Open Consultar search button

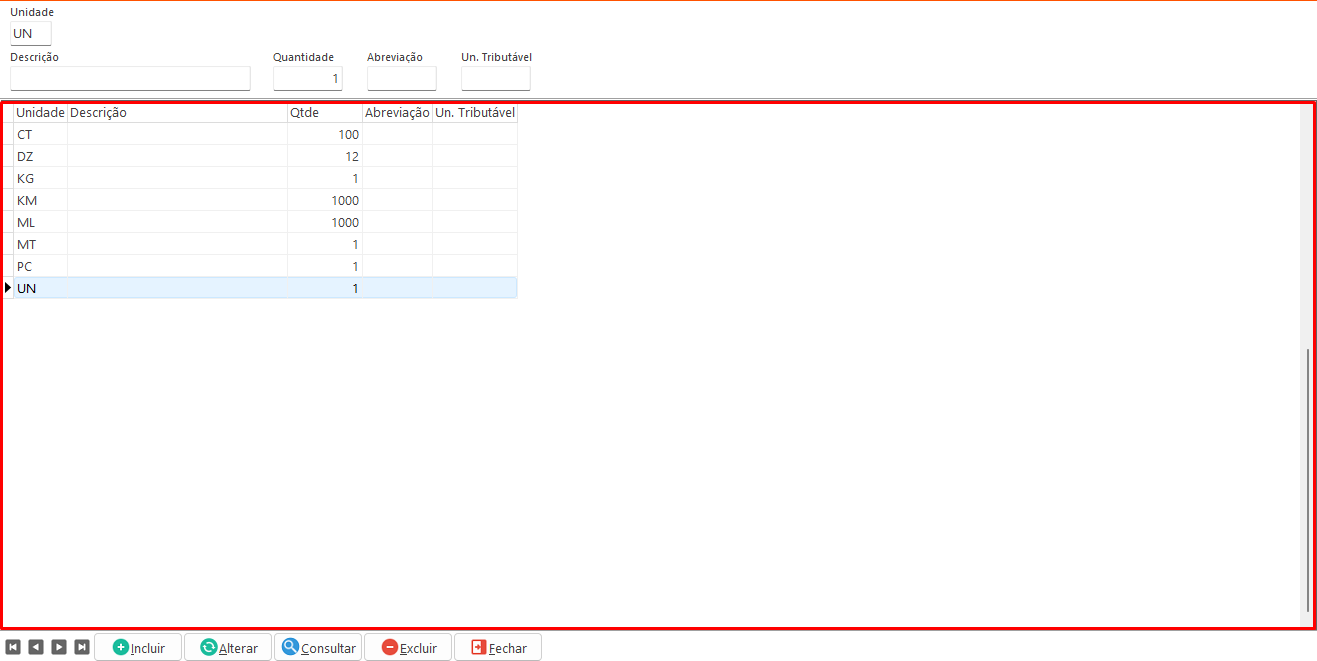click(x=318, y=647)
